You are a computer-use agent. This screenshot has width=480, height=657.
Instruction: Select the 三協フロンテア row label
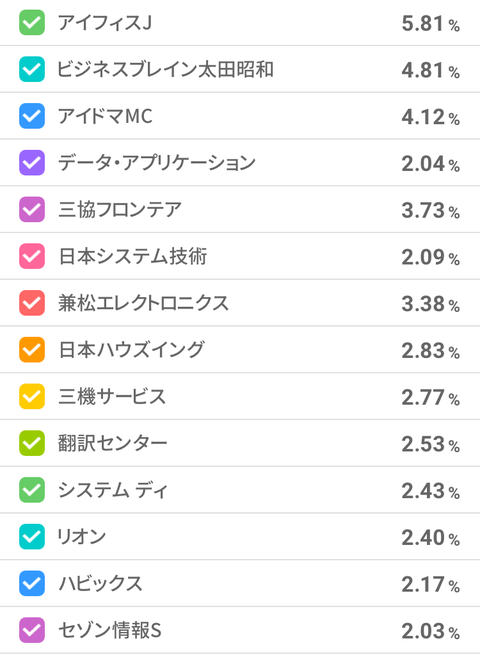tap(120, 210)
